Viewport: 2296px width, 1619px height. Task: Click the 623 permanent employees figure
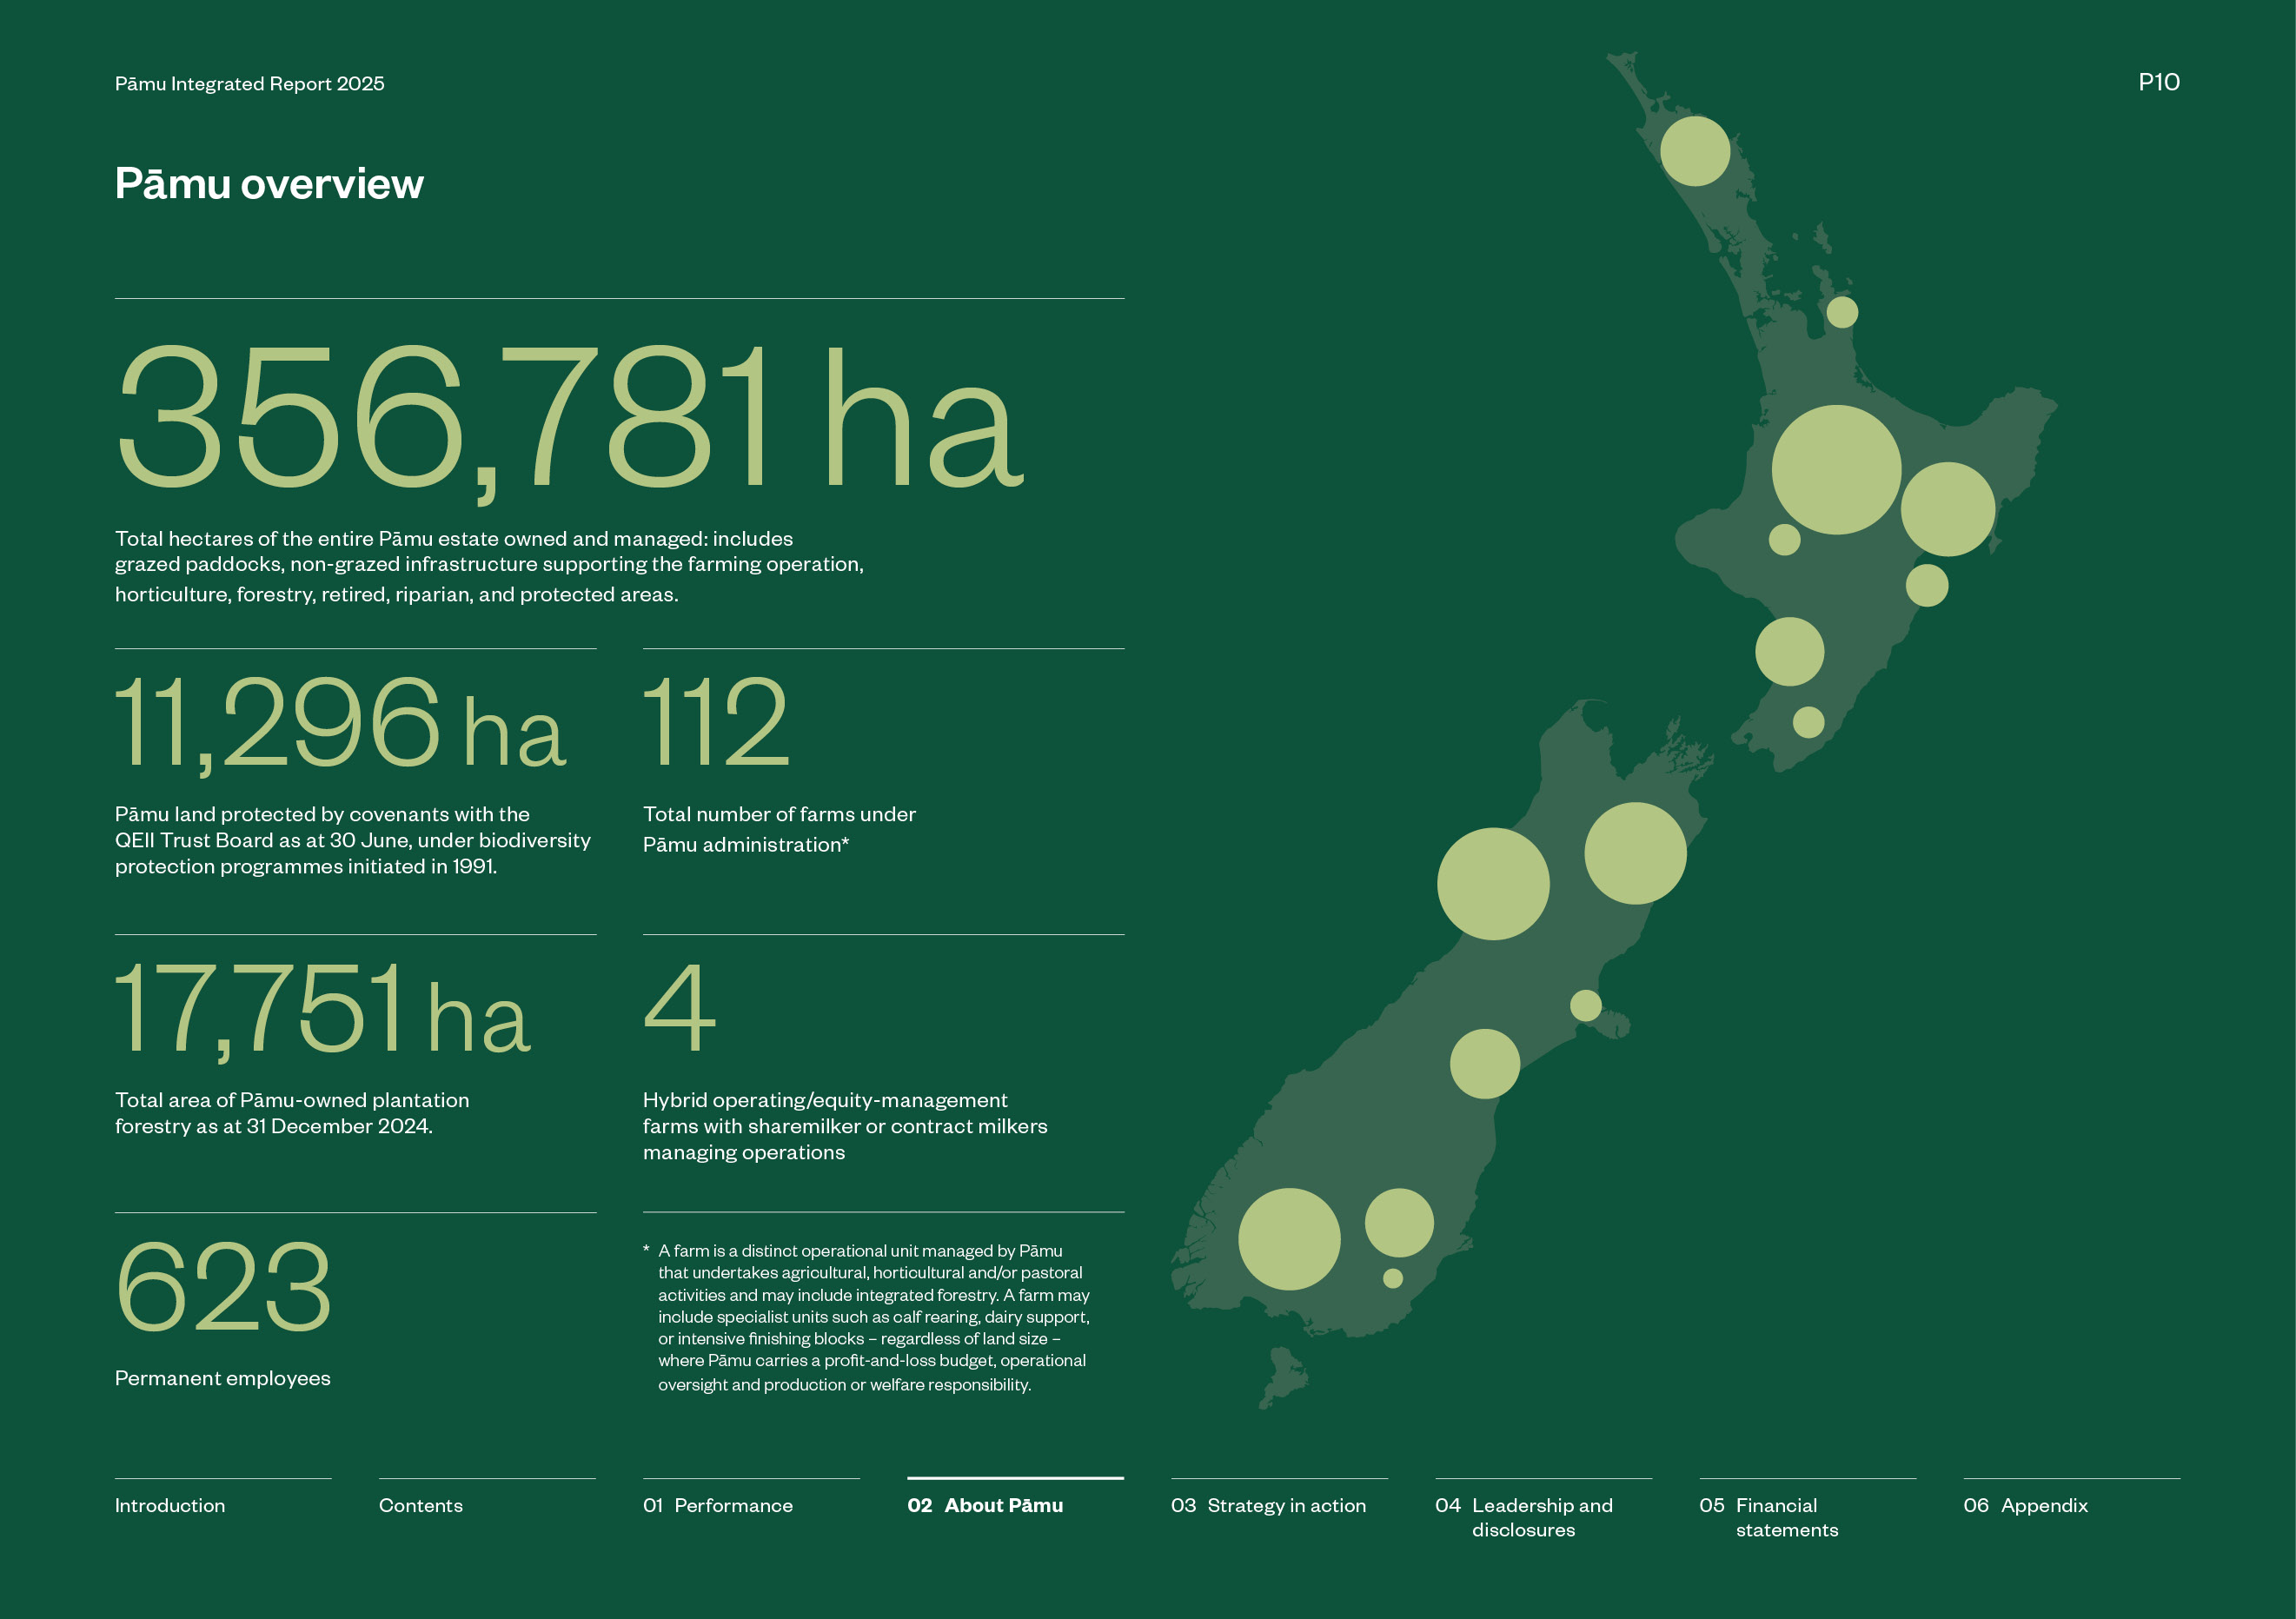223,1286
